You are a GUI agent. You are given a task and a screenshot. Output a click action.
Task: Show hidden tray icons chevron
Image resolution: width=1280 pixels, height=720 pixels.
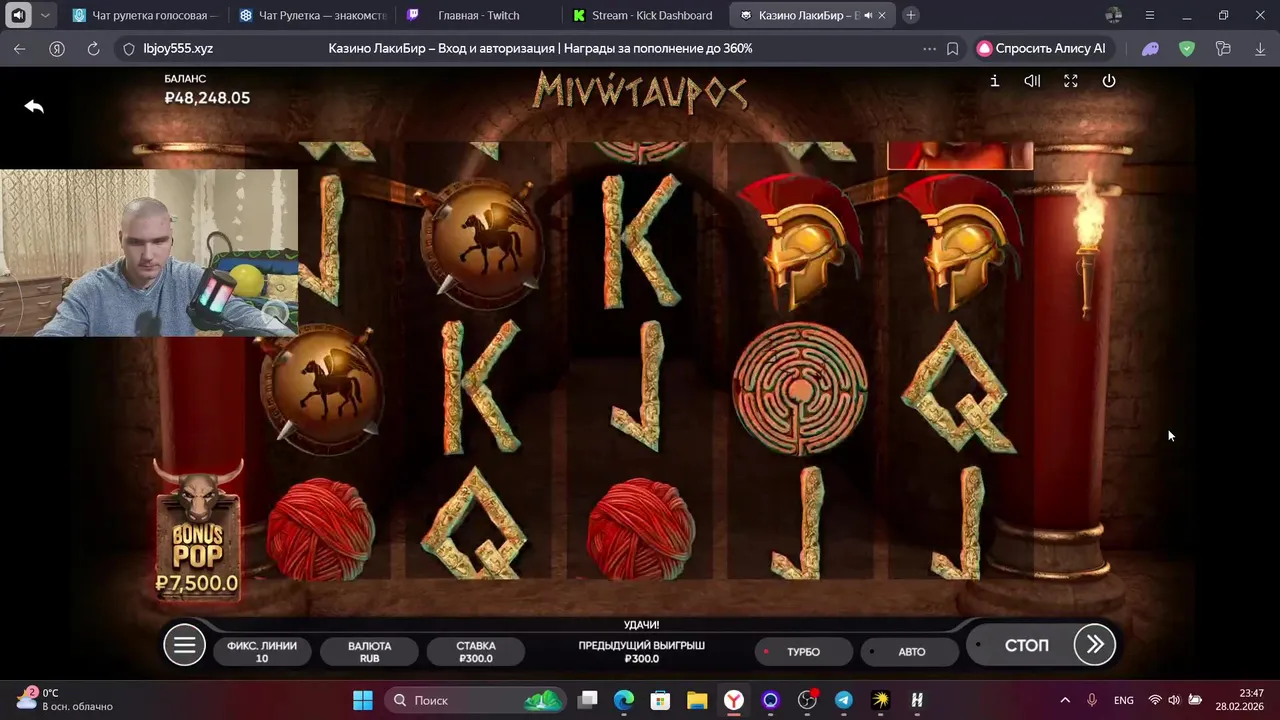(1065, 700)
